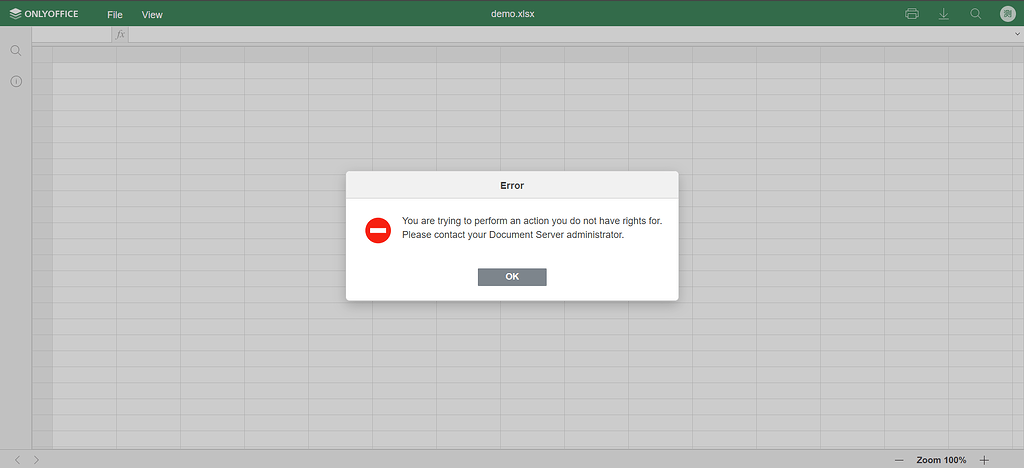Screen dimensions: 1024x468
Task: Click the user avatar icon
Action: [1007, 14]
